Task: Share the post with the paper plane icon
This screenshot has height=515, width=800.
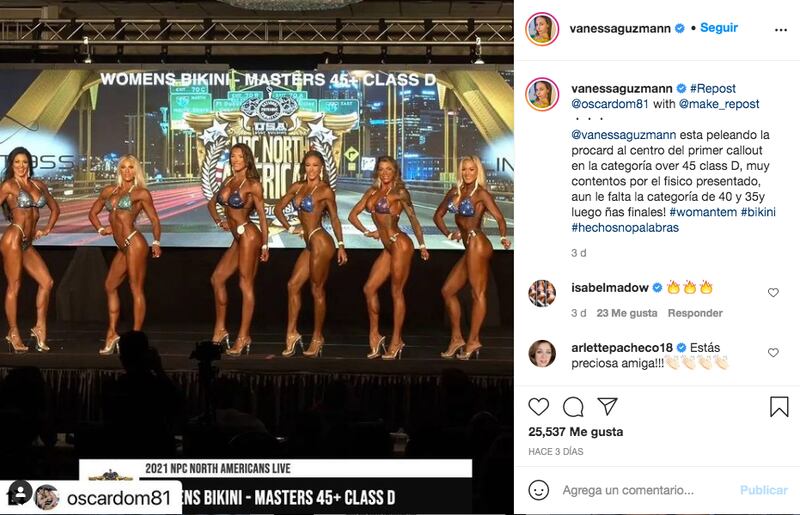Action: click(608, 406)
